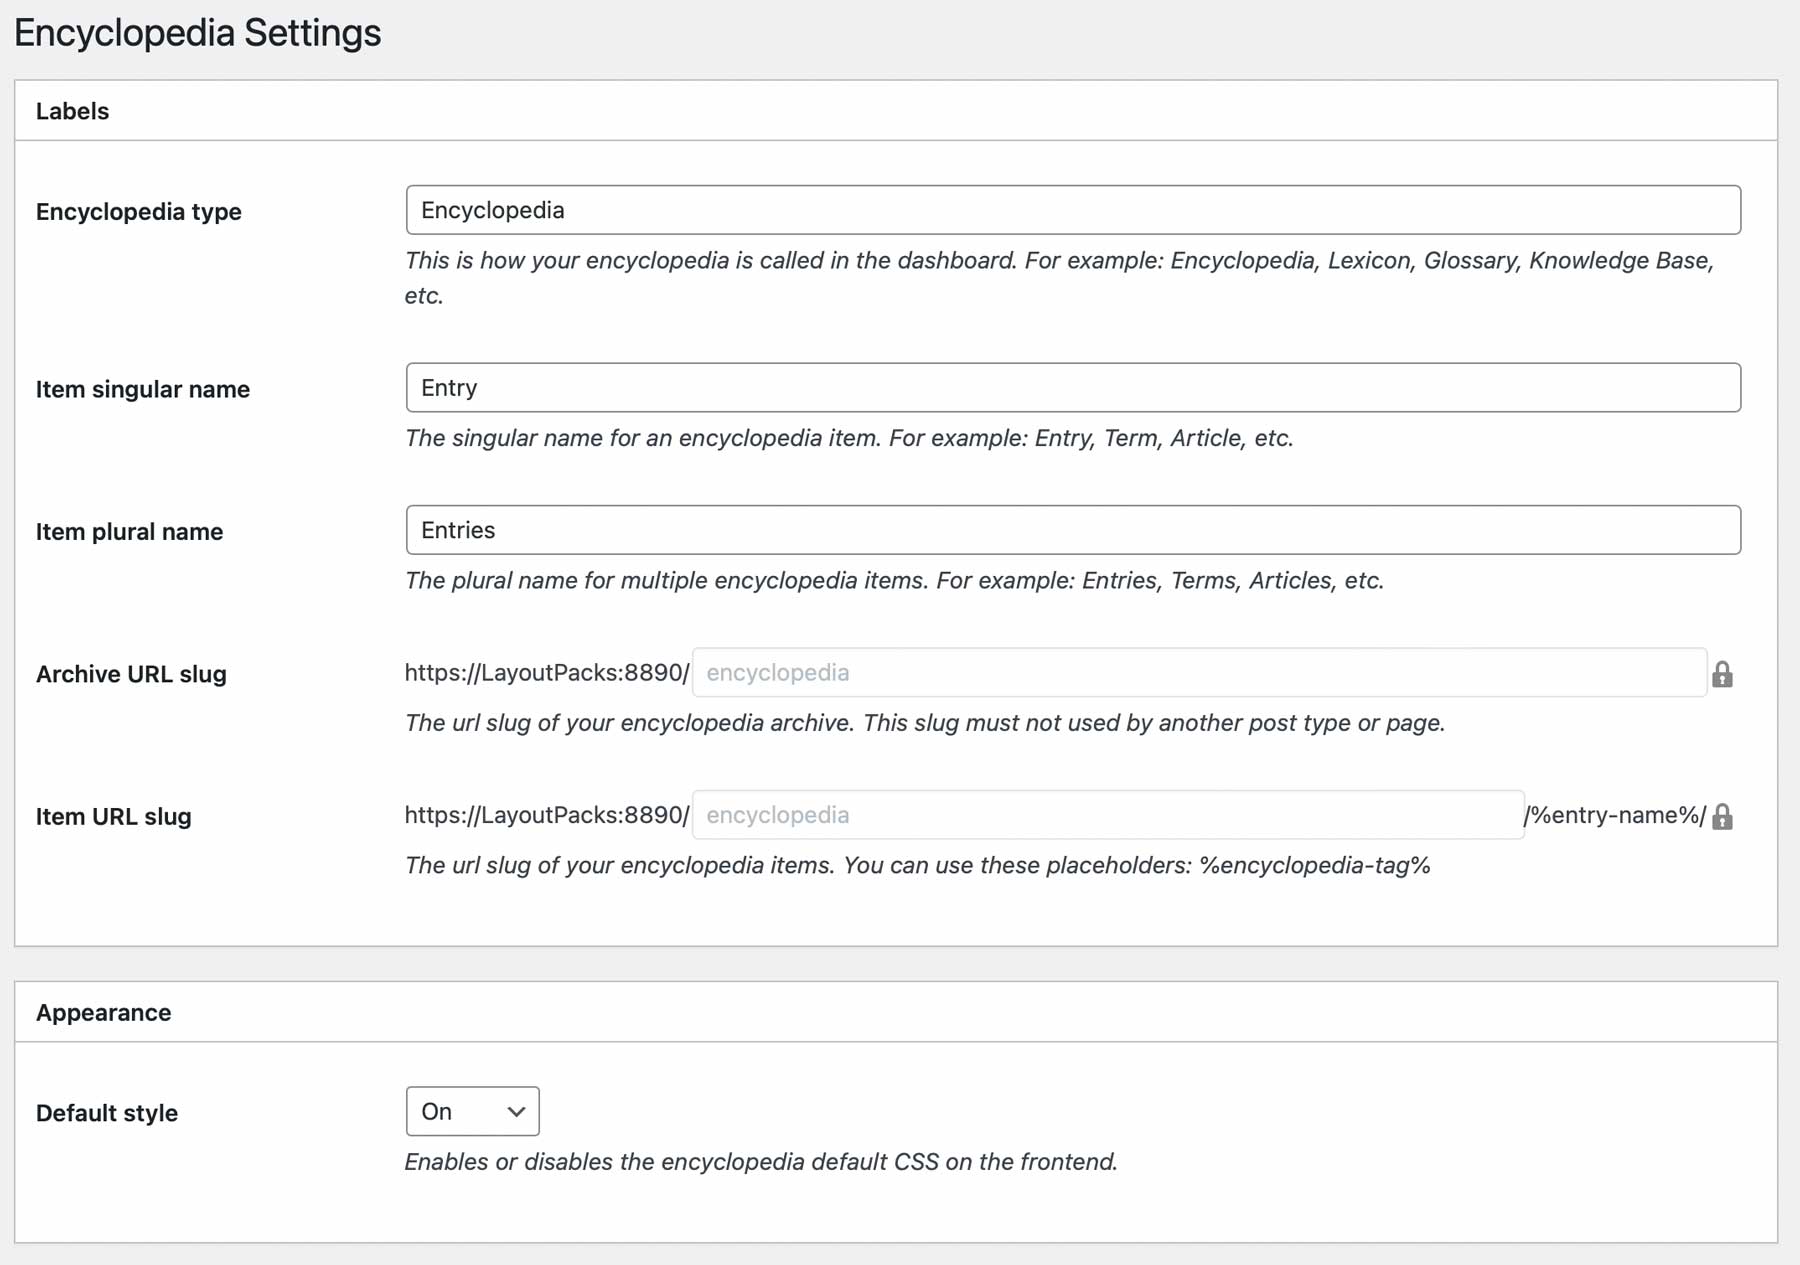Viewport: 1800px width, 1265px height.
Task: Click the https://LayoutPacks:8890/ URL prefix
Action: tap(546, 672)
